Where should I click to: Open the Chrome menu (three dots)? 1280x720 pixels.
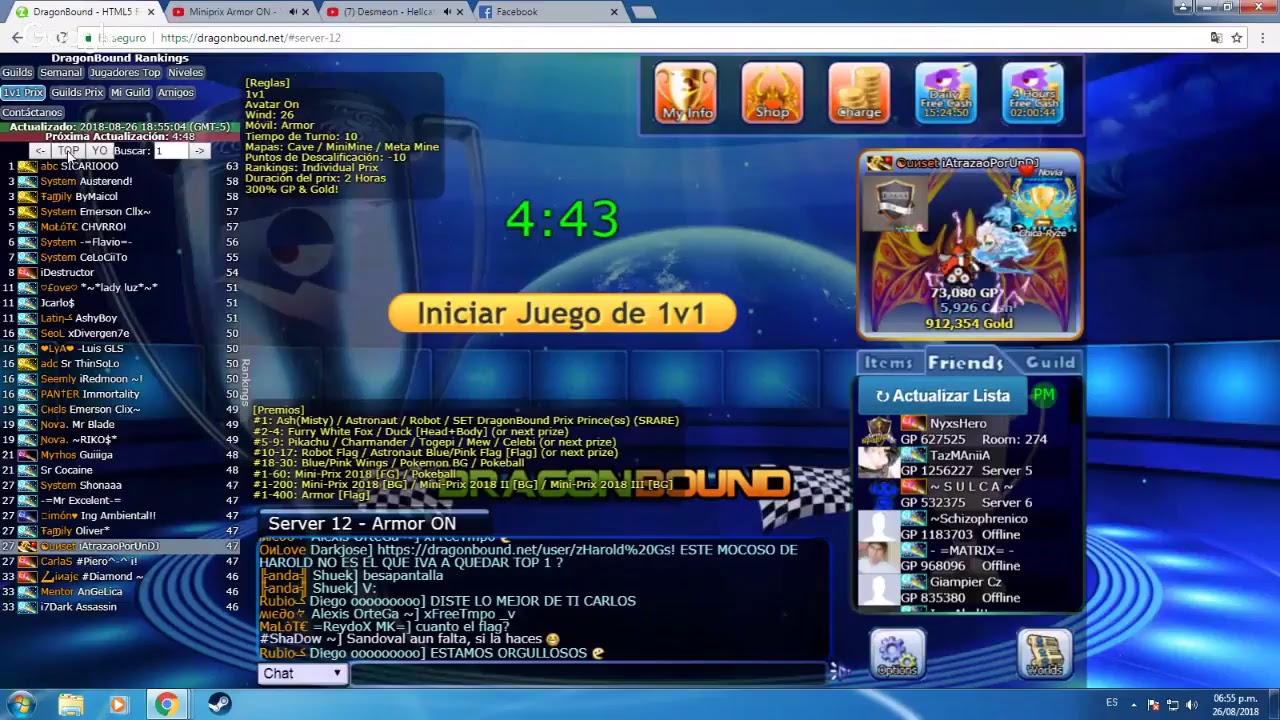(1265, 38)
